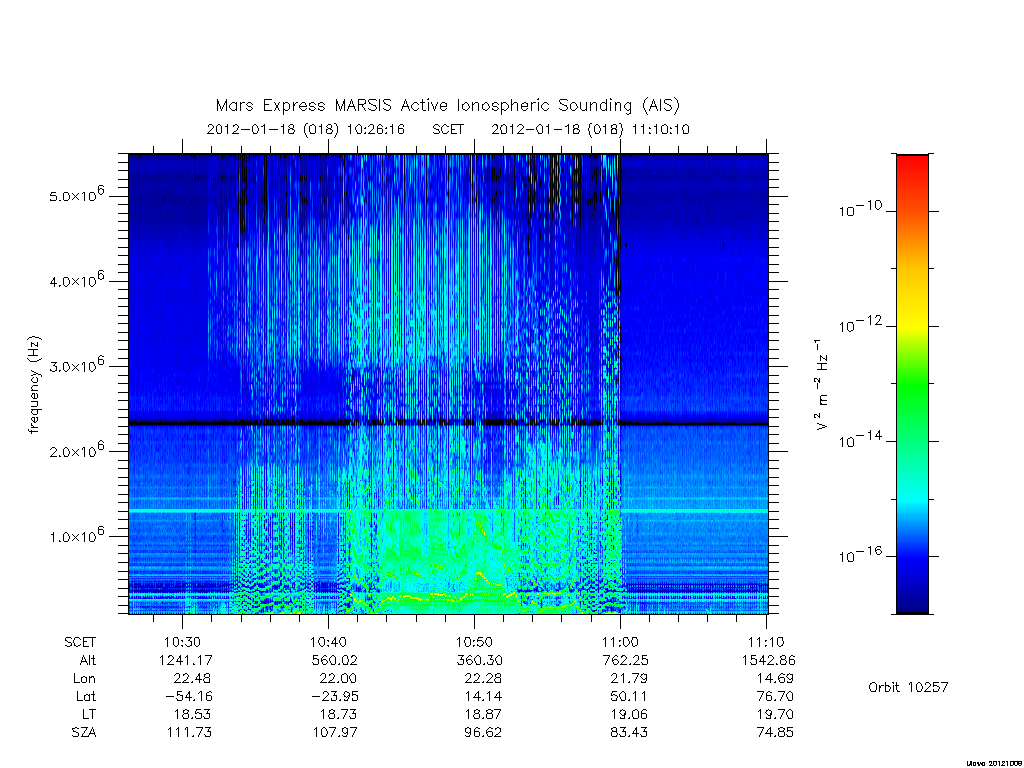This screenshot has height=768, width=1024.
Task: Click the 2.0×10^6 frequency tick label
Action: click(x=76, y=451)
